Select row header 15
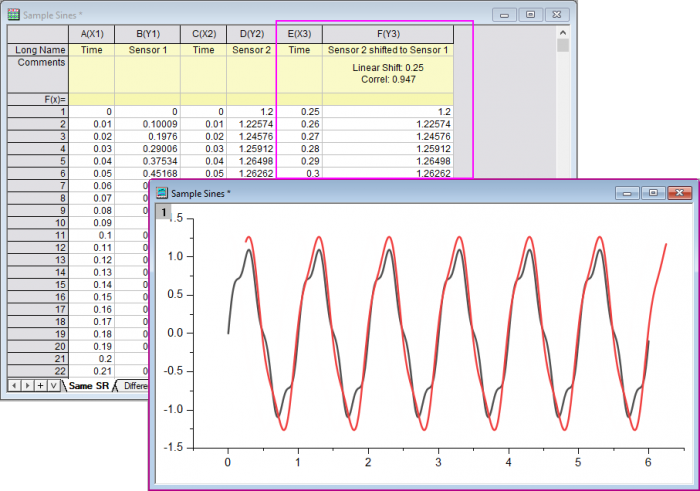Viewport: 700px width, 491px height. coord(38,284)
